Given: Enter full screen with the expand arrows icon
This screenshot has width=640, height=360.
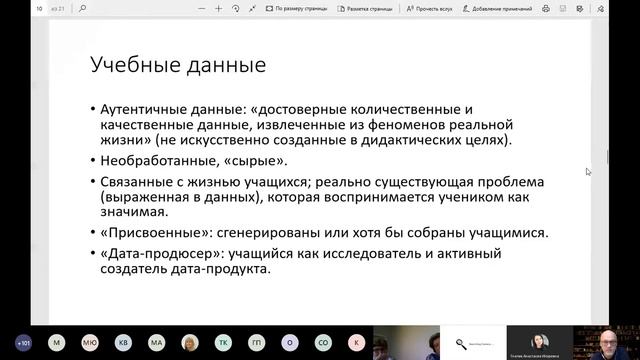Looking at the screenshot, I should [x=252, y=9].
